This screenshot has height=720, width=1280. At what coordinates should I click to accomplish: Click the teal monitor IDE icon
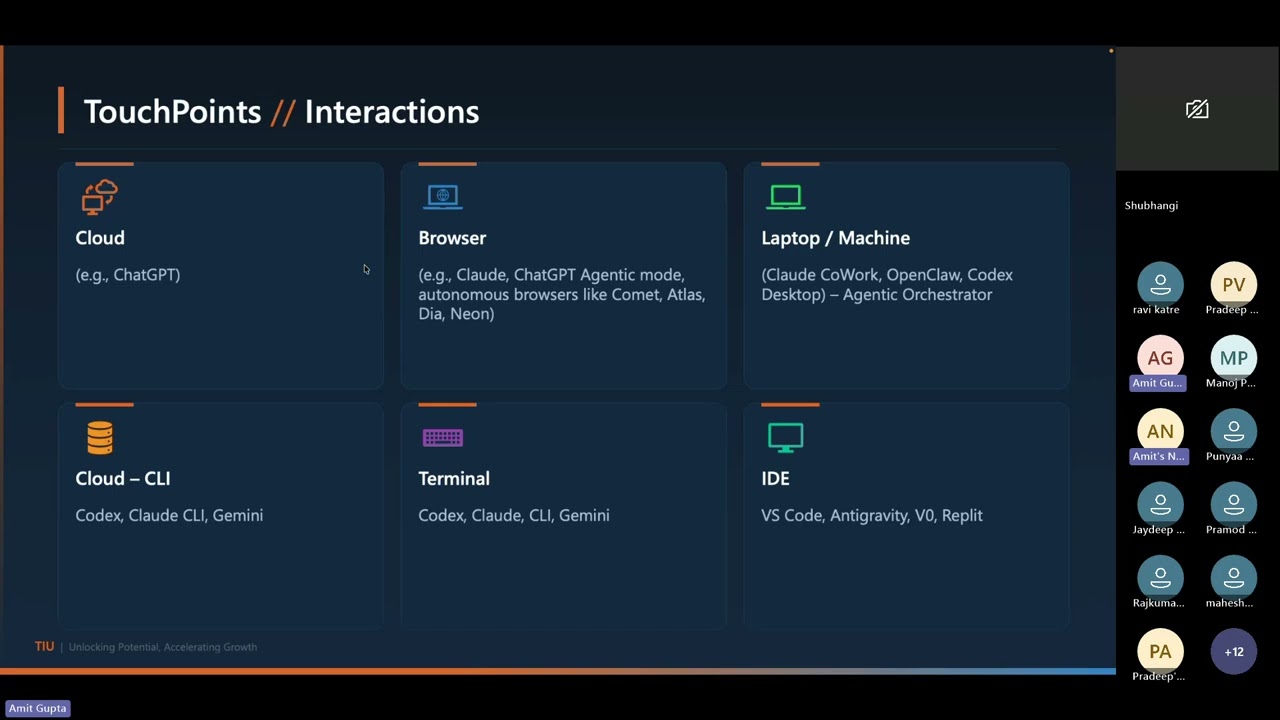pyautogui.click(x=785, y=437)
